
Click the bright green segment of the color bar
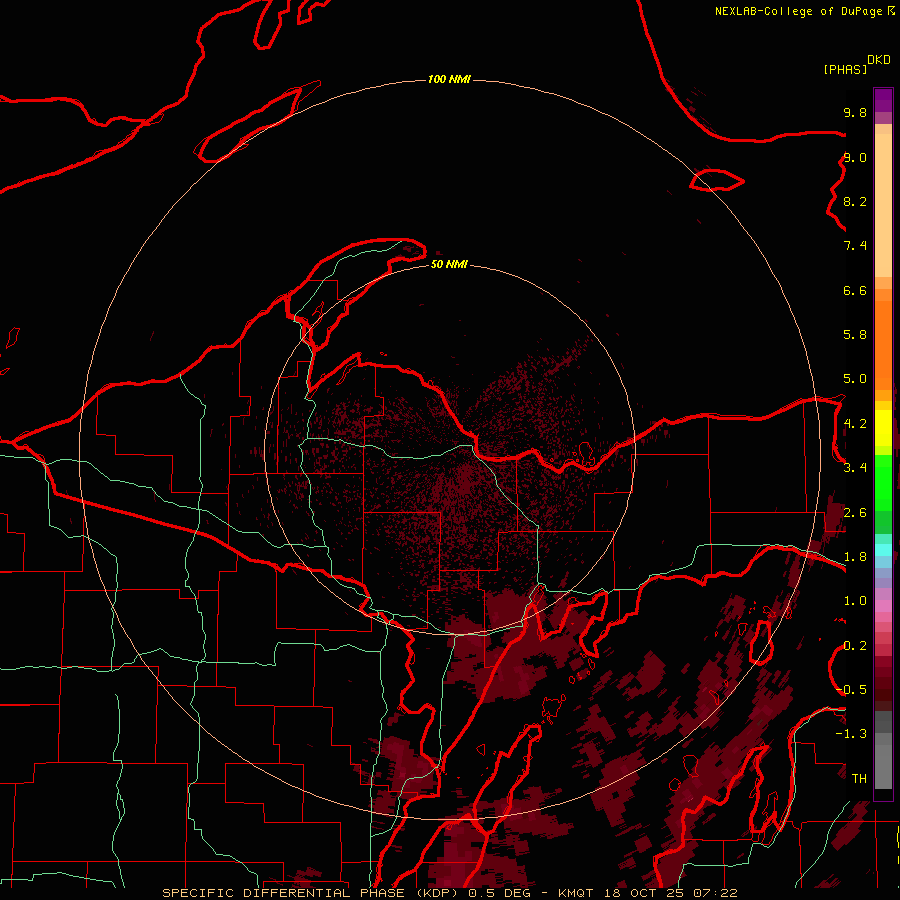[883, 482]
